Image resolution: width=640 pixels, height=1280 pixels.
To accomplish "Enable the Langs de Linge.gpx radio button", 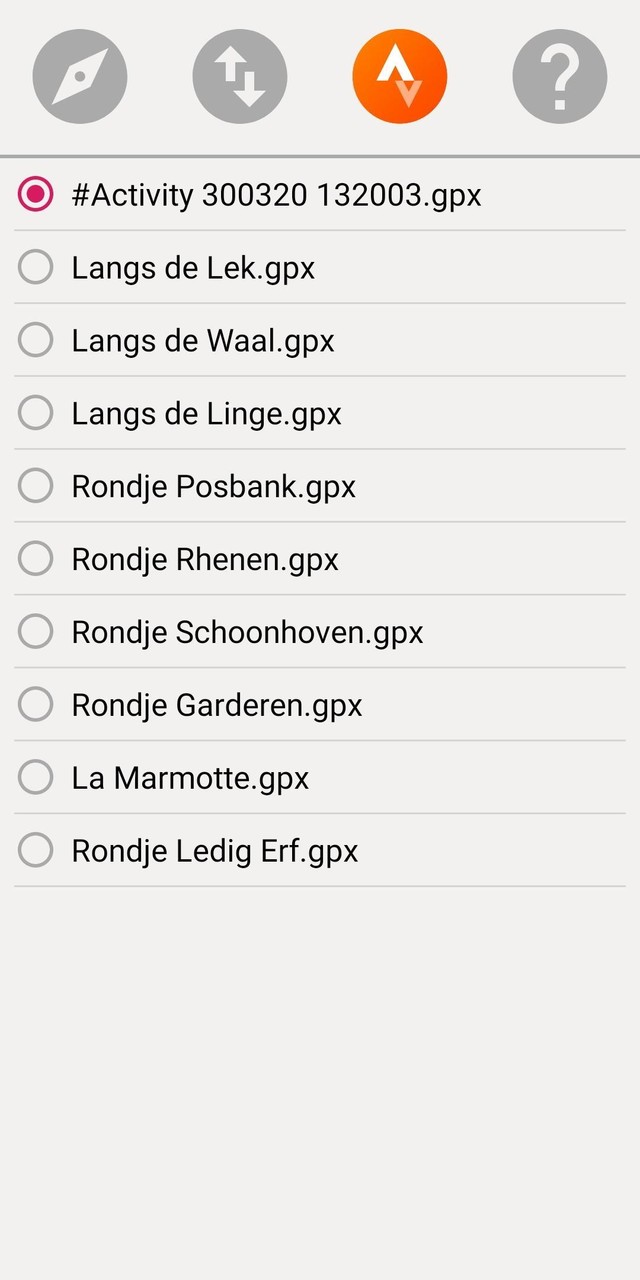I will pos(36,413).
